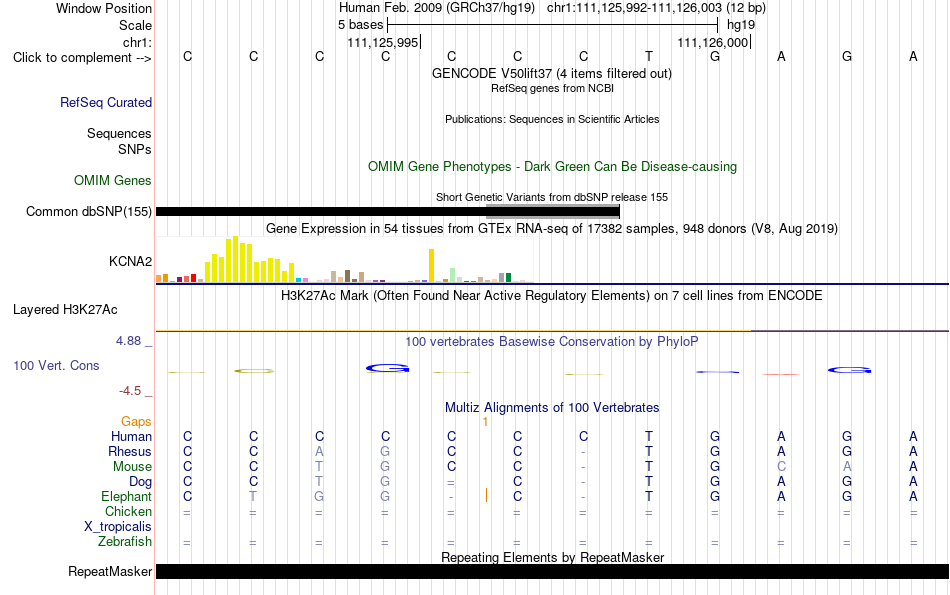
Task: Click the -4.5 PhyloP lower scale value
Action: coord(130,391)
